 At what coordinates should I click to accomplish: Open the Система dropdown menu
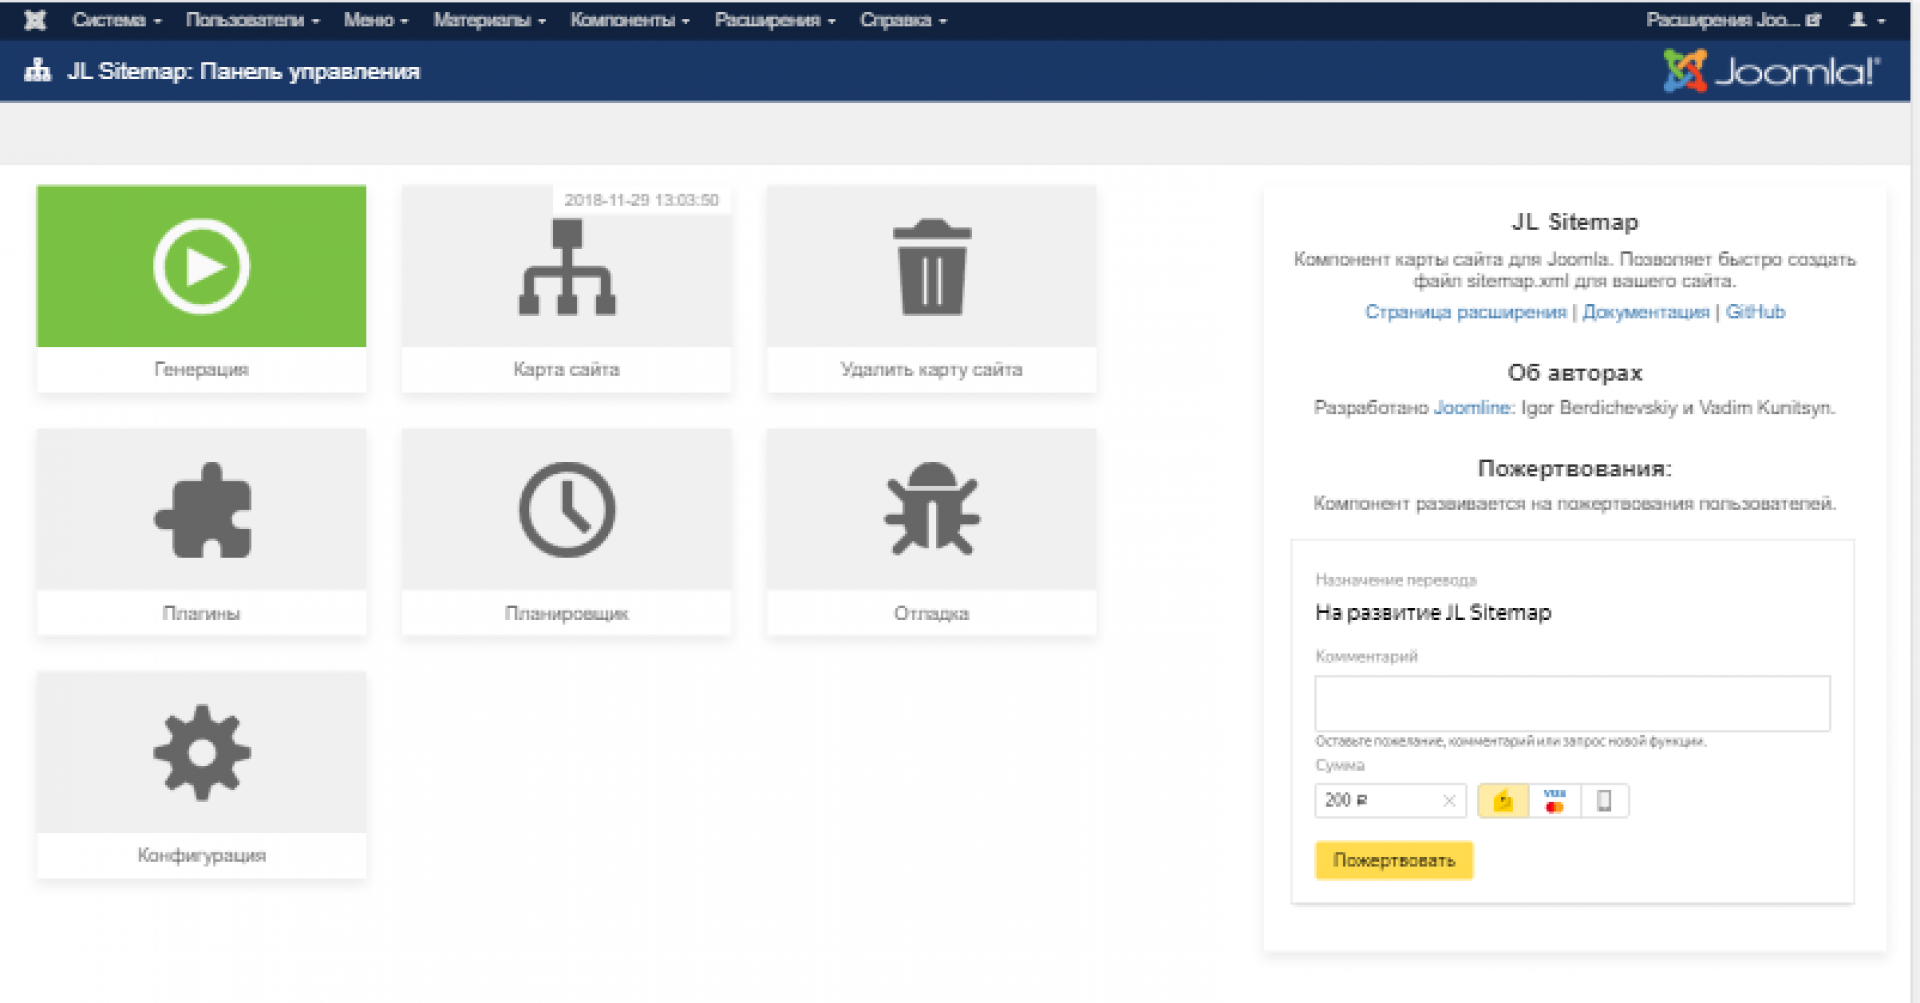pyautogui.click(x=116, y=20)
